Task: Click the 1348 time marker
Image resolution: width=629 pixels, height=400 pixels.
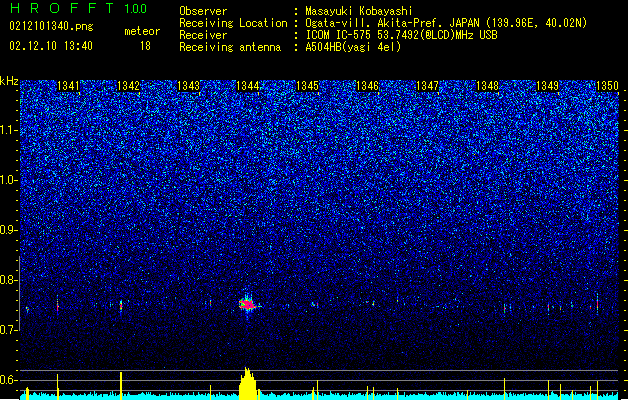Action: [487, 86]
